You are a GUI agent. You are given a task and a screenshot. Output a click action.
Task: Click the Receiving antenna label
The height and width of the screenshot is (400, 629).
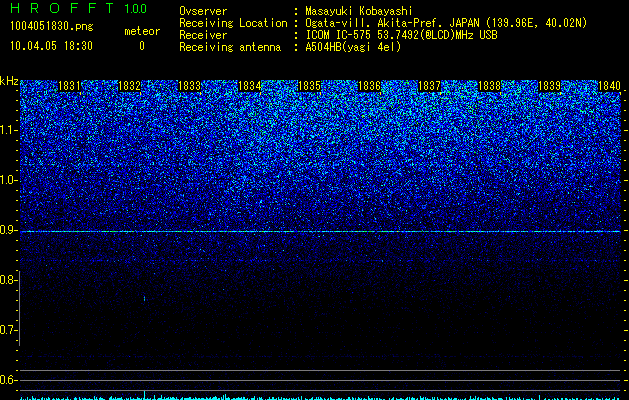pyautogui.click(x=230, y=47)
